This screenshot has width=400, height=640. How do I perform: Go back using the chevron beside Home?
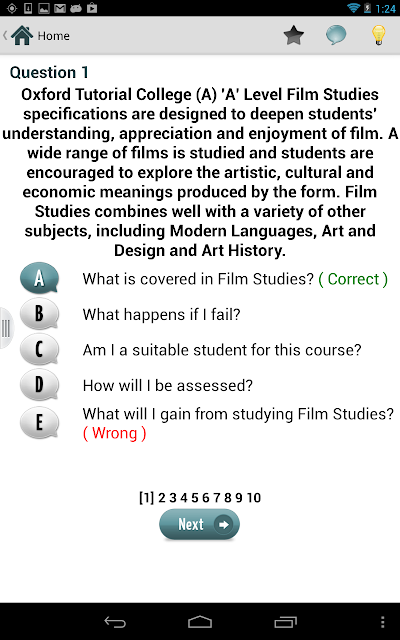pyautogui.click(x=5, y=36)
